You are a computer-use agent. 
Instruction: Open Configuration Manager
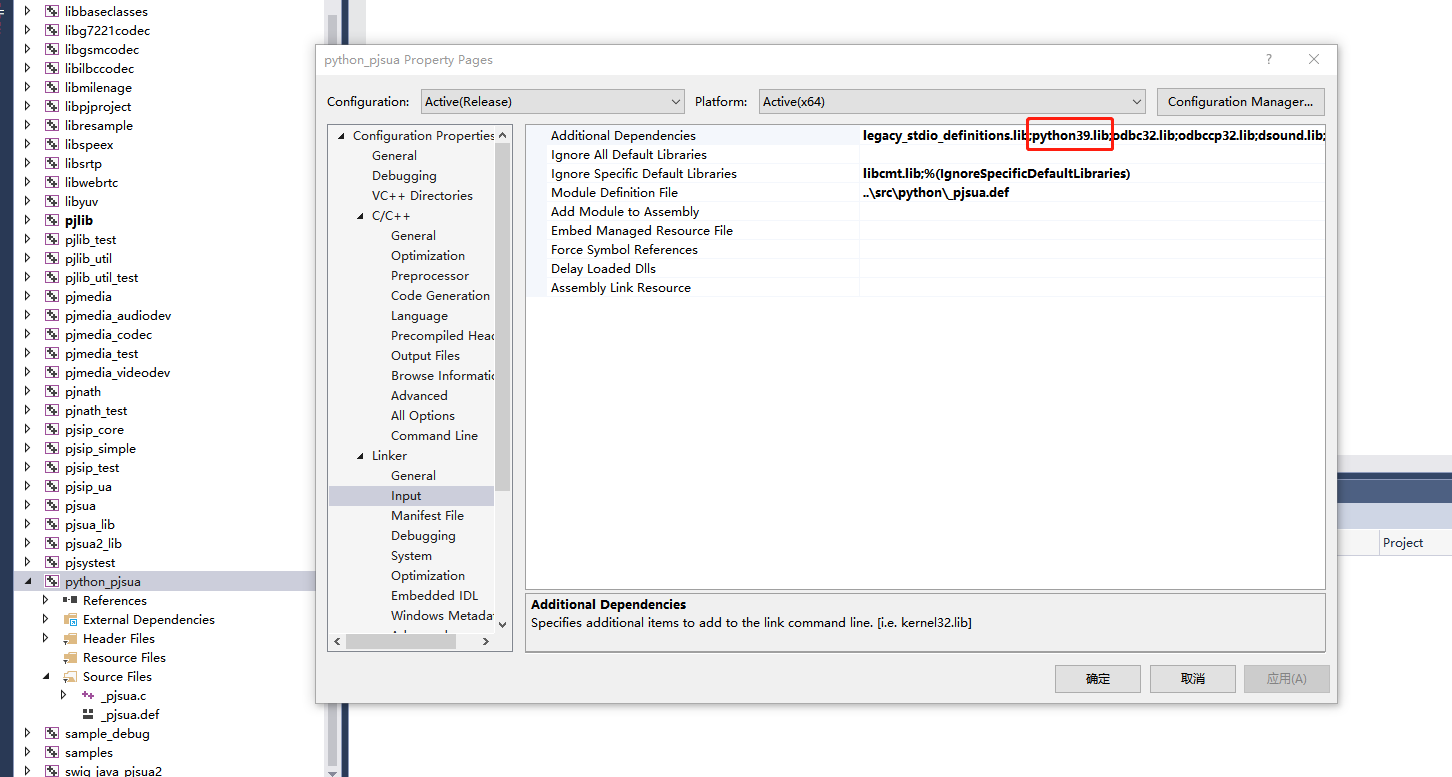click(x=1240, y=101)
